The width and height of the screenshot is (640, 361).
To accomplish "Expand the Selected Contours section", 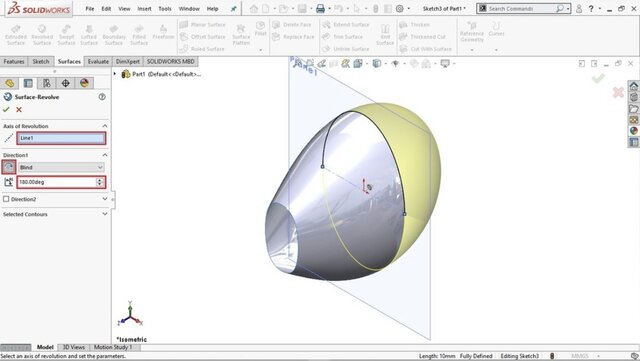I will pyautogui.click(x=105, y=214).
